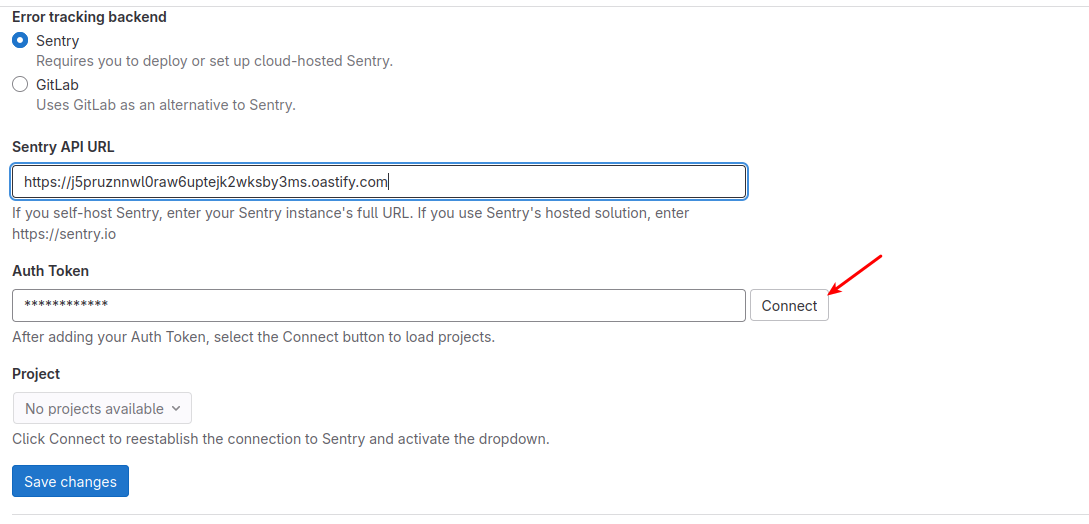Select the GitLab radio button
The height and width of the screenshot is (524, 1089).
20,85
